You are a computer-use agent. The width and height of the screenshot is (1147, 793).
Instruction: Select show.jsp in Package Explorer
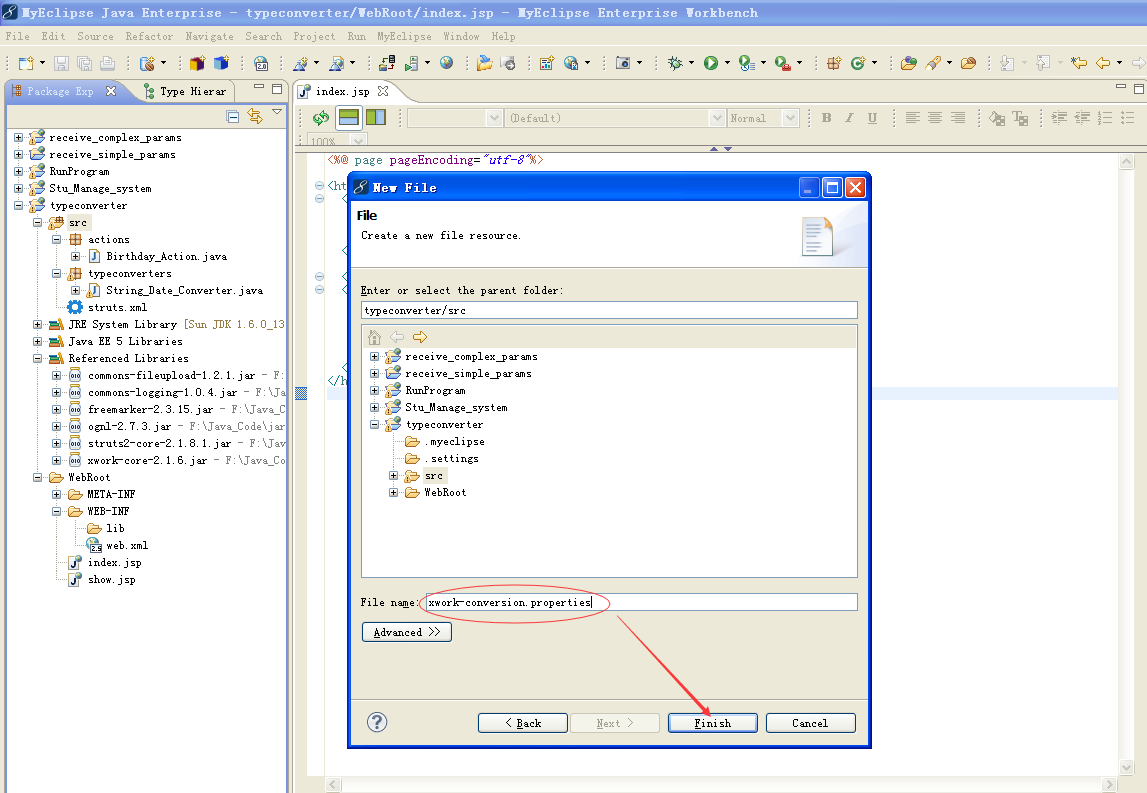click(111, 579)
